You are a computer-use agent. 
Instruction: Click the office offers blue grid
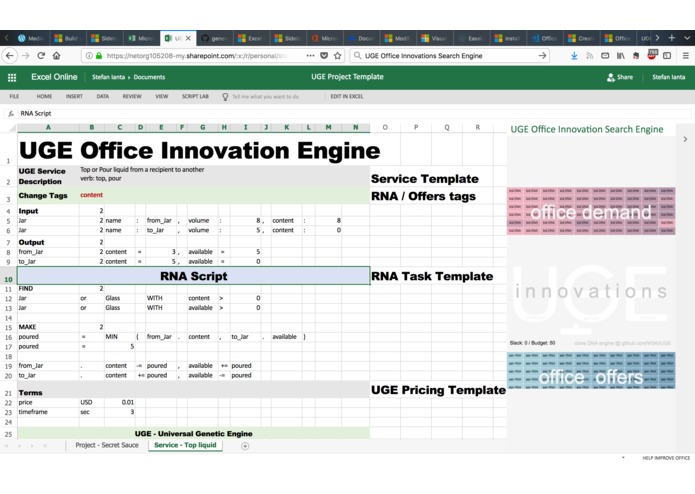[591, 371]
